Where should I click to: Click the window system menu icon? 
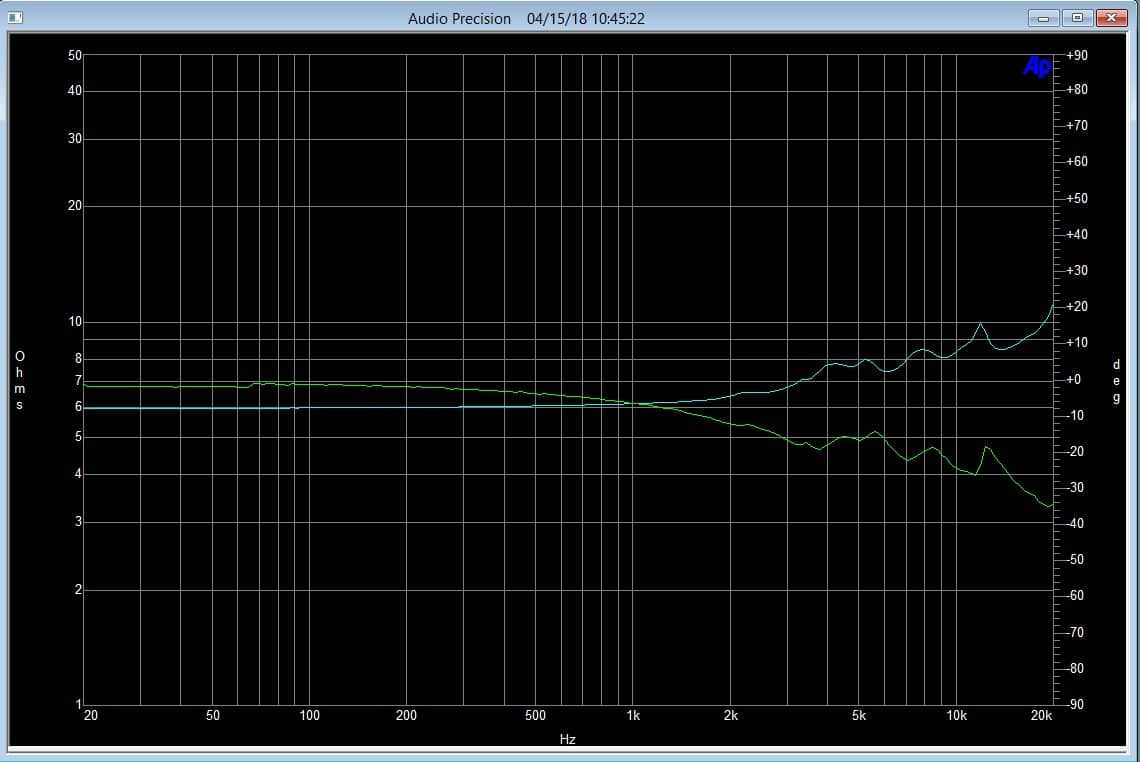click(x=15, y=17)
